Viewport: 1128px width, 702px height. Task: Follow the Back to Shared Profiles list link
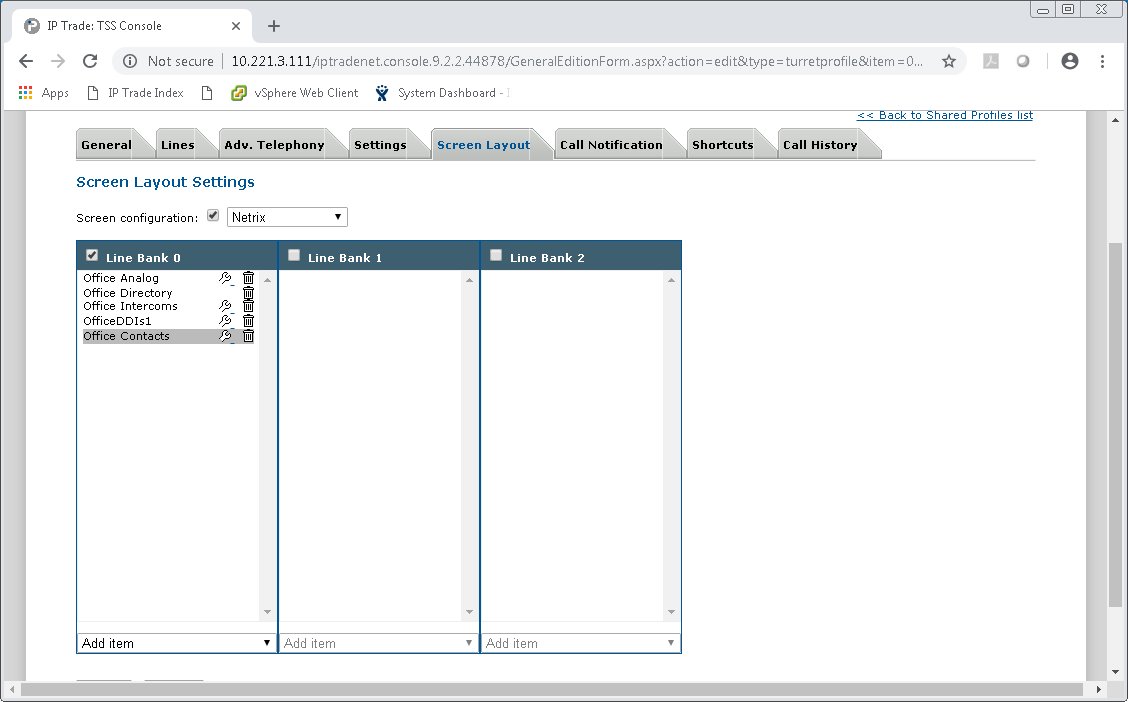tap(944, 115)
